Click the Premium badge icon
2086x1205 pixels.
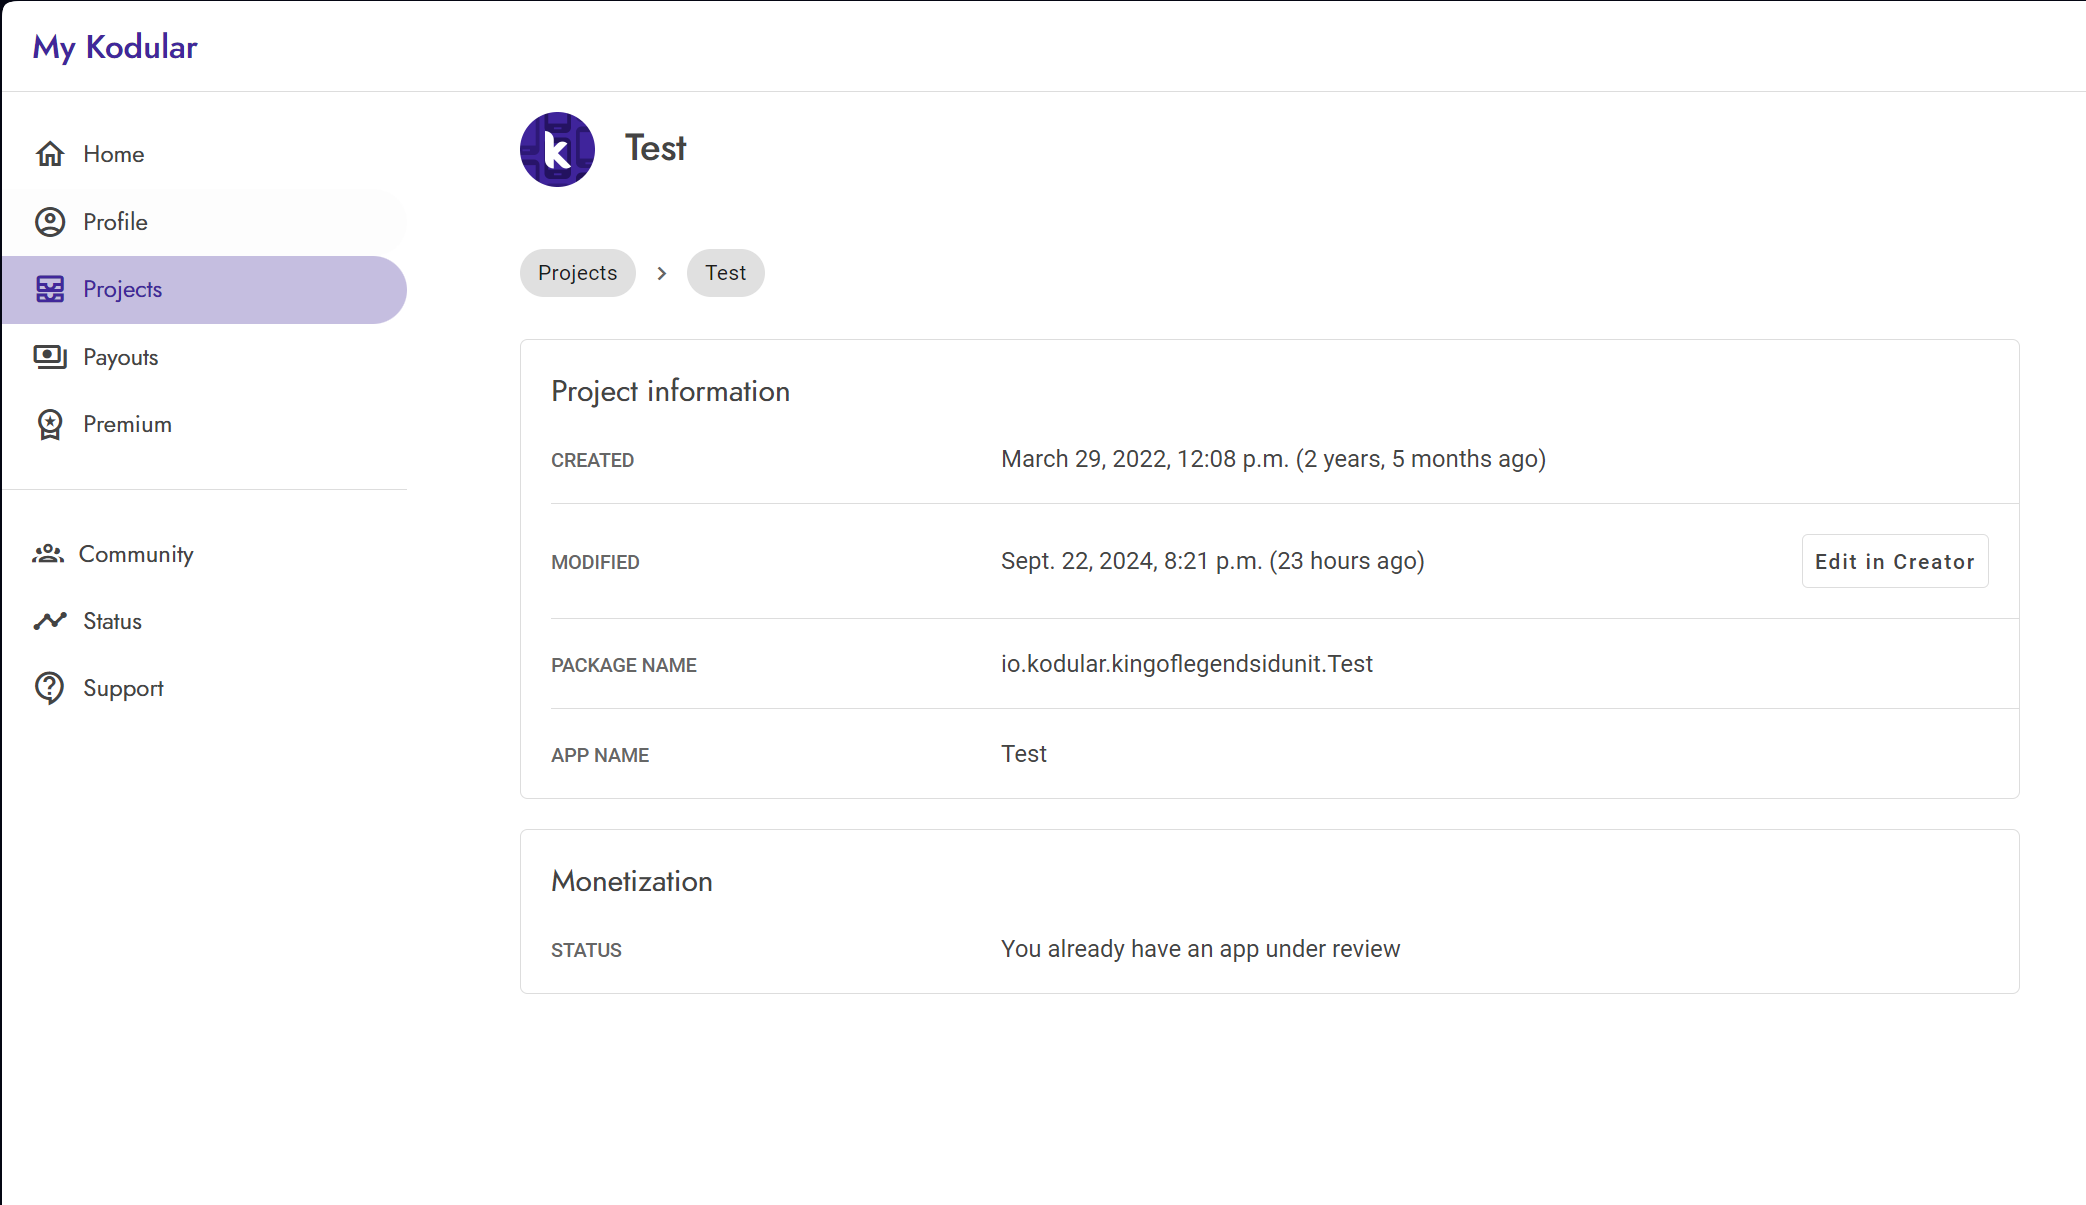click(50, 424)
